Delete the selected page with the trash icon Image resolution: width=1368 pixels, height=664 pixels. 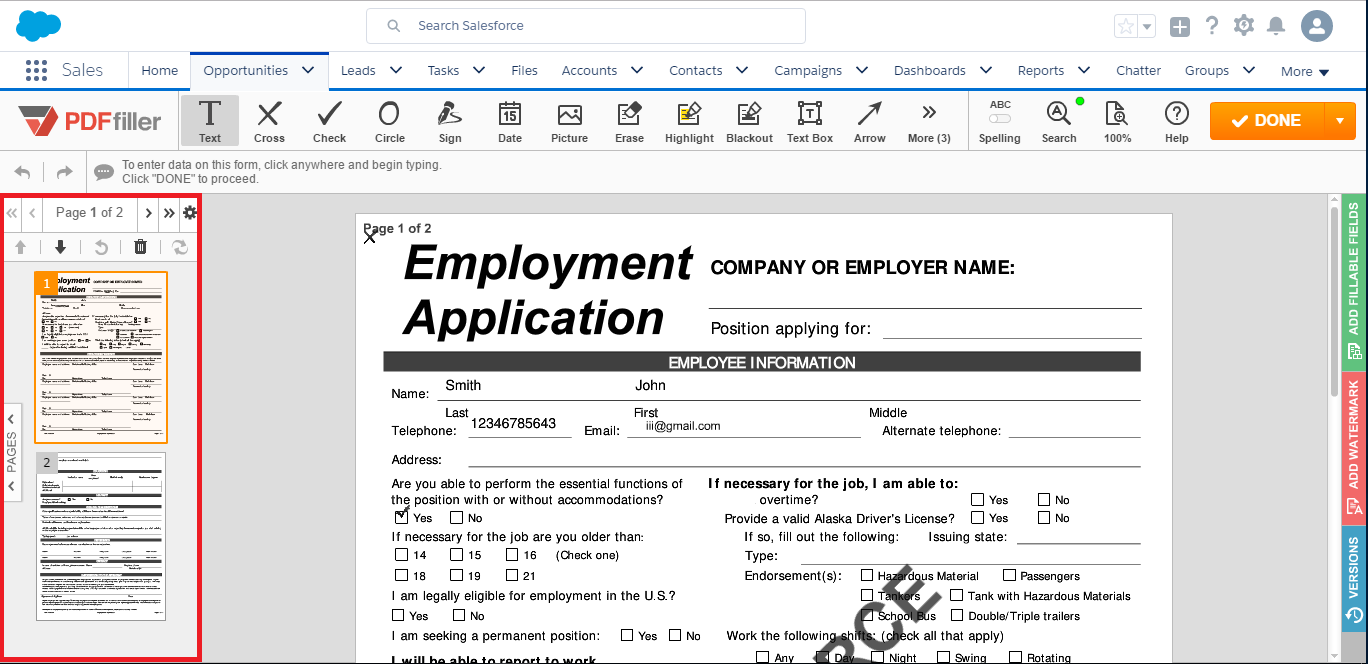pyautogui.click(x=140, y=247)
